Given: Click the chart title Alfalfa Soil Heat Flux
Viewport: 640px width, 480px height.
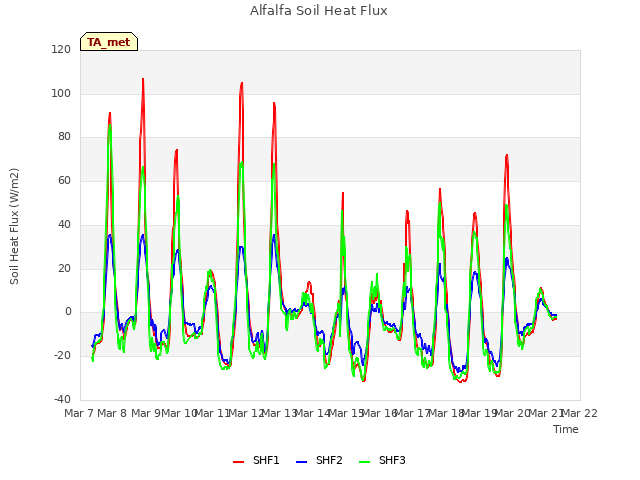Looking at the screenshot, I should pos(319,11).
